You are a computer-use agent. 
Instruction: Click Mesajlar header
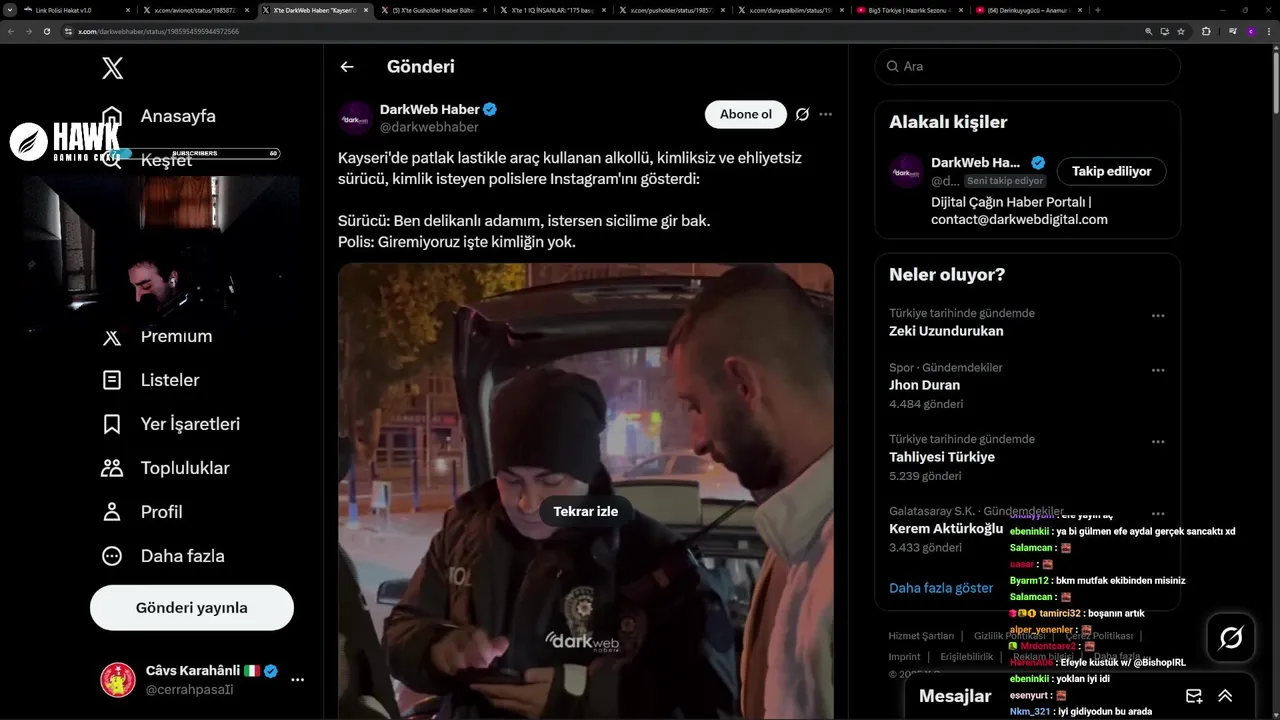[x=955, y=696]
